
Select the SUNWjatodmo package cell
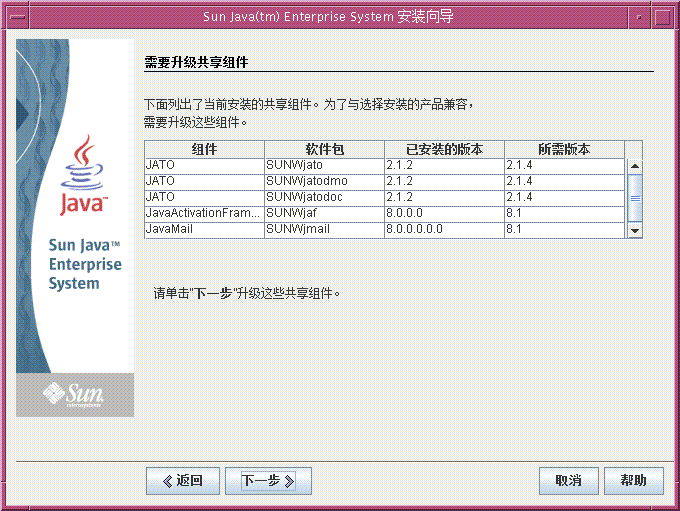324,182
